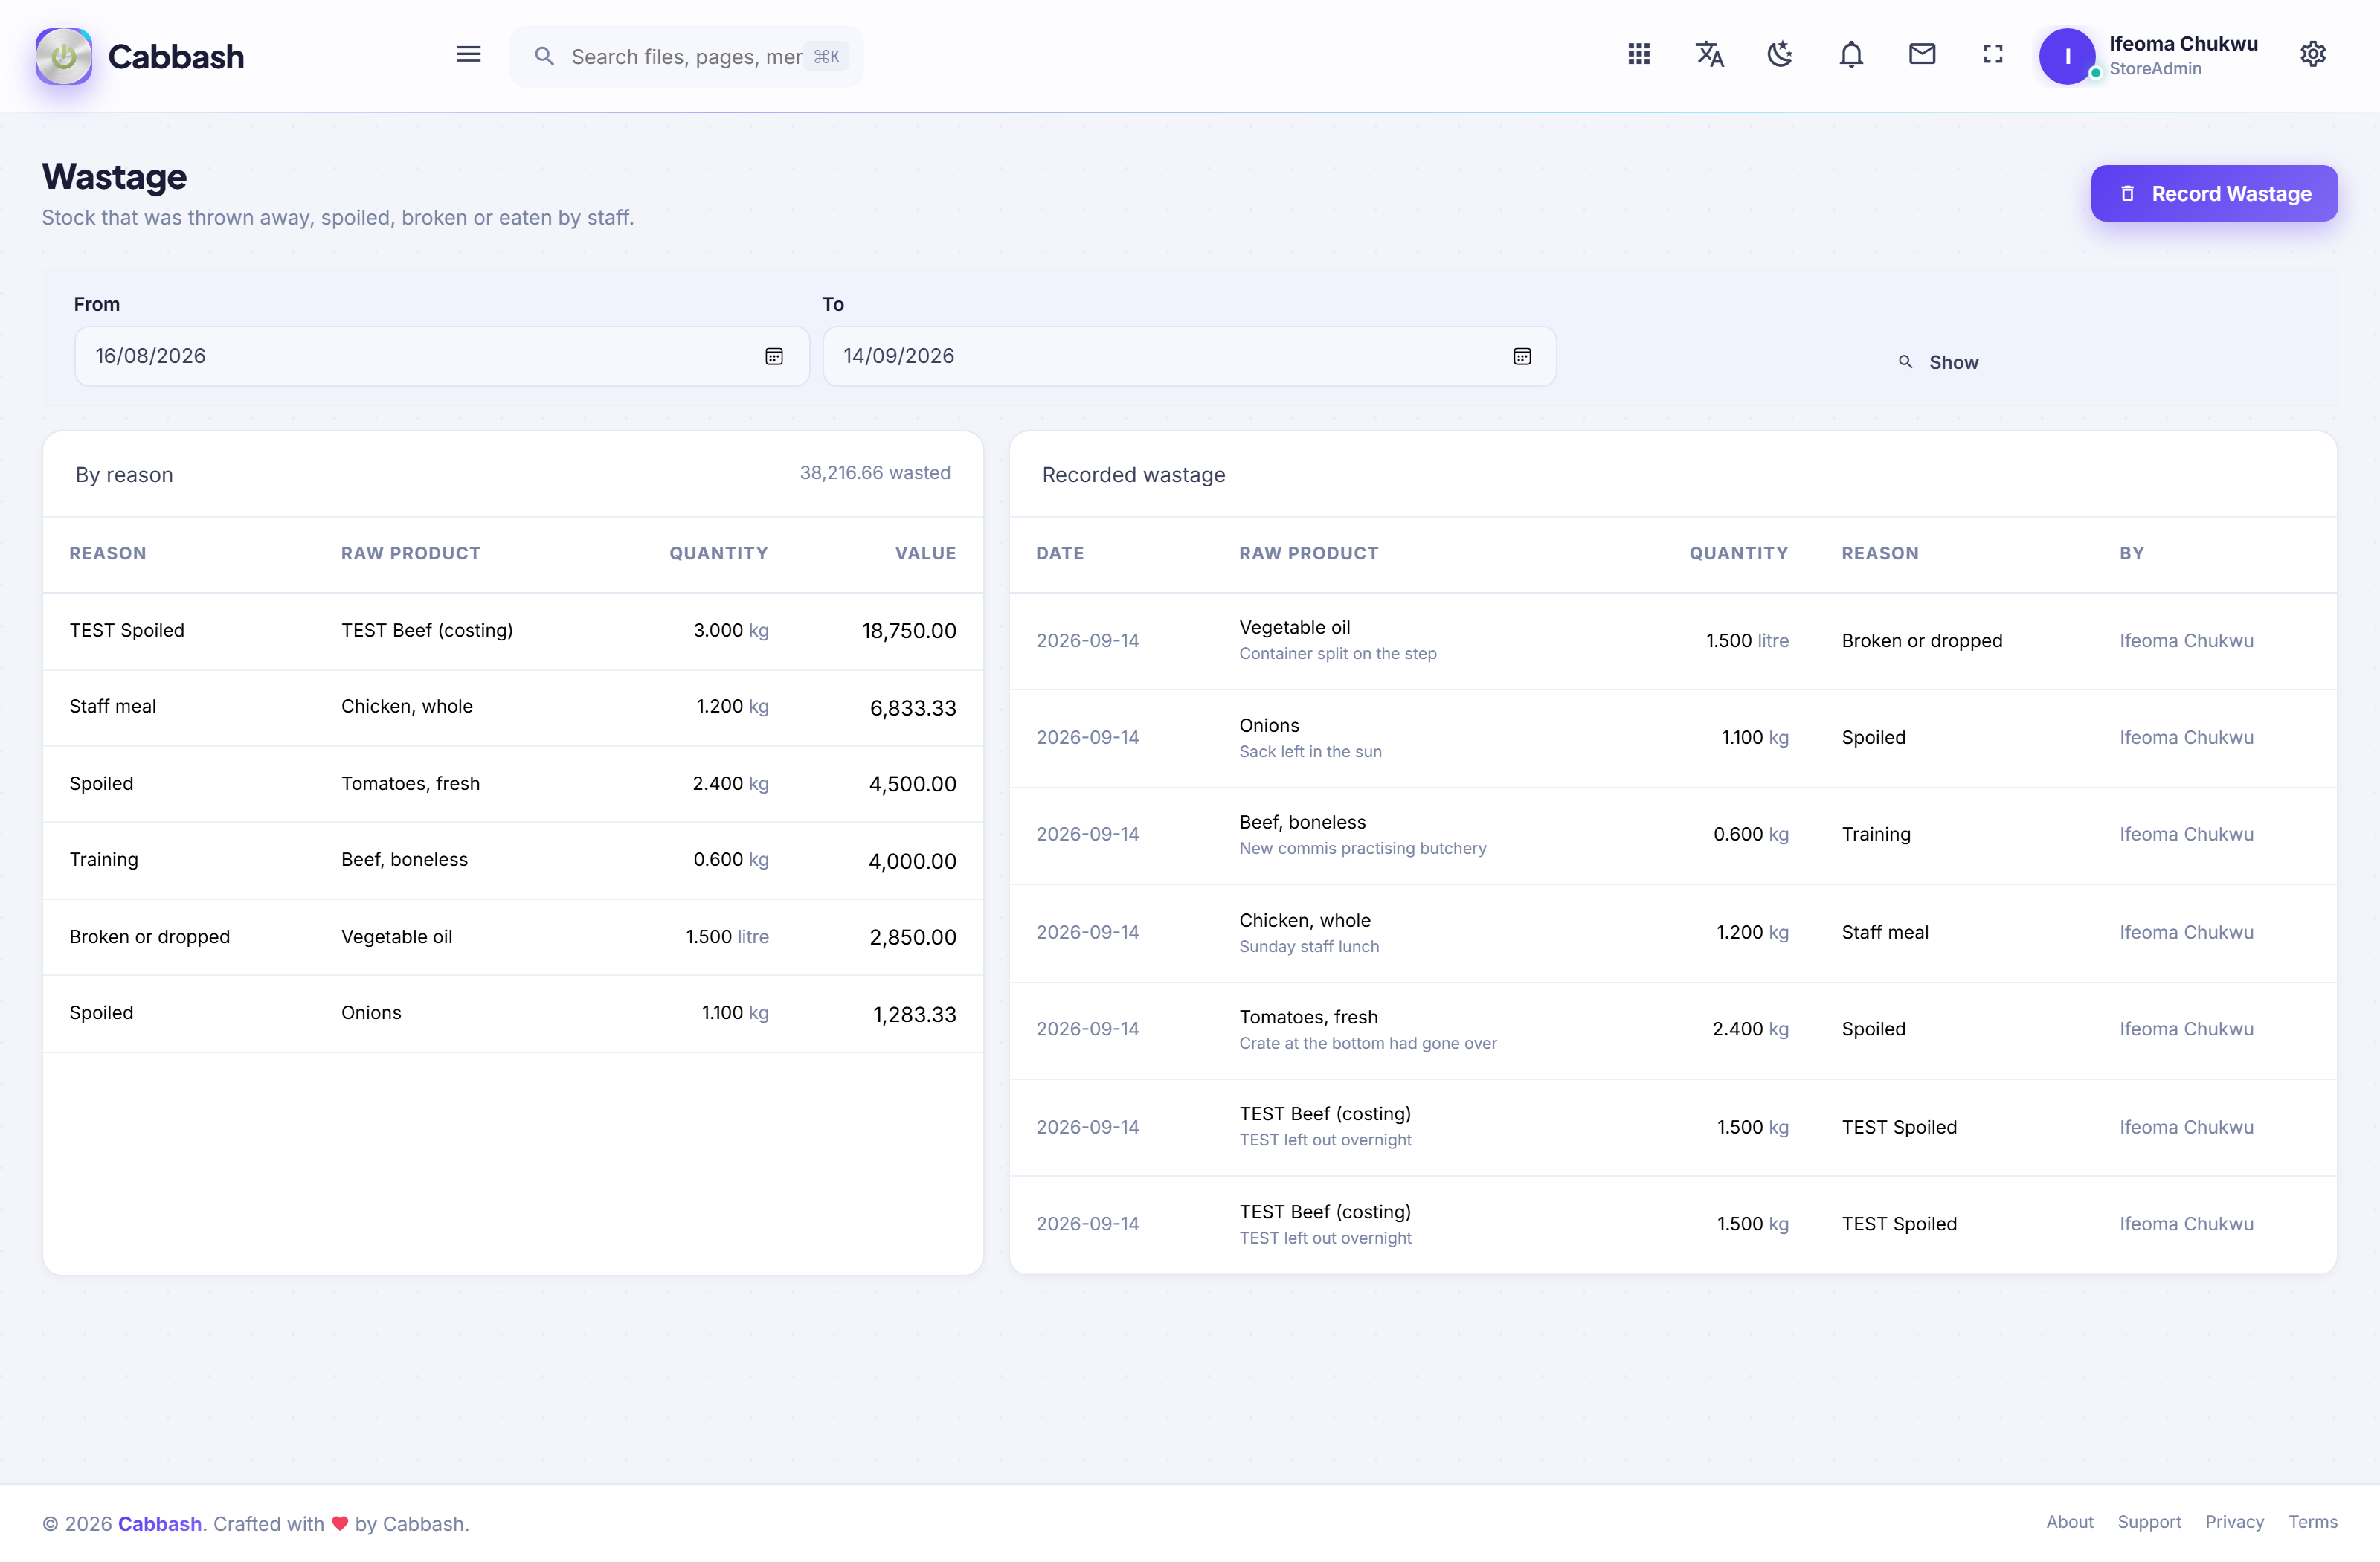Image resolution: width=2380 pixels, height=1562 pixels.
Task: Click the Cabbash logo icon
Action: click(64, 56)
